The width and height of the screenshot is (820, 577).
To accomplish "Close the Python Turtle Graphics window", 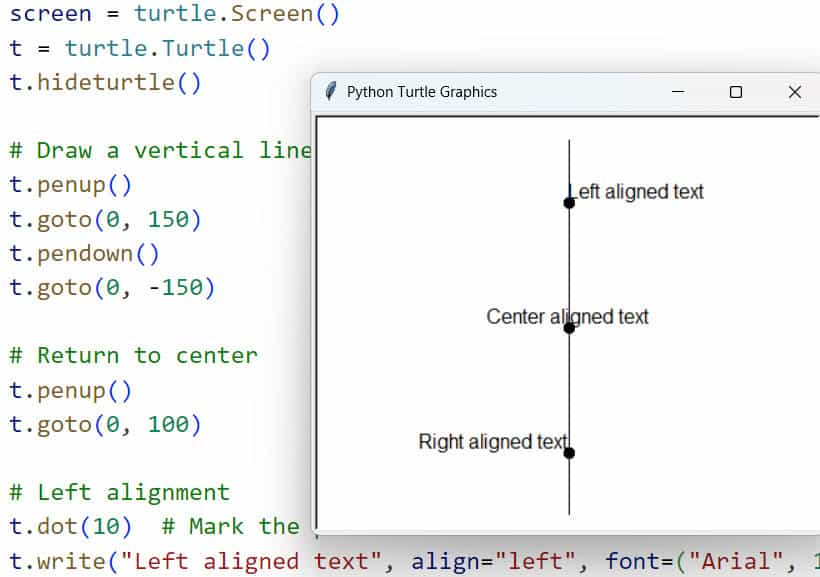I will pyautogui.click(x=795, y=92).
